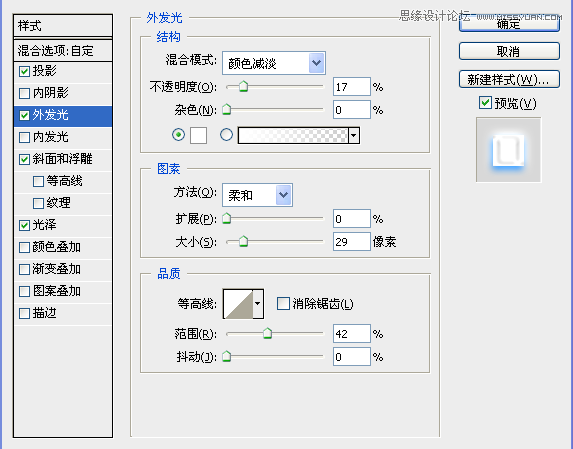
Task: Select the 图案叠加 row label
Action: coord(57,291)
